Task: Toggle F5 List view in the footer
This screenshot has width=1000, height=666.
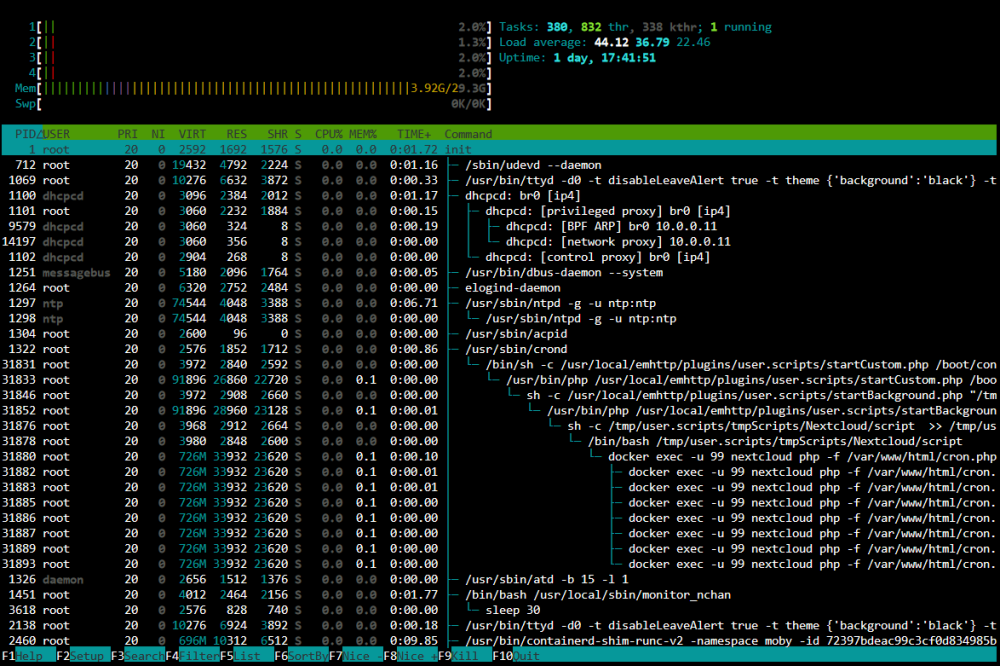Action: click(247, 656)
